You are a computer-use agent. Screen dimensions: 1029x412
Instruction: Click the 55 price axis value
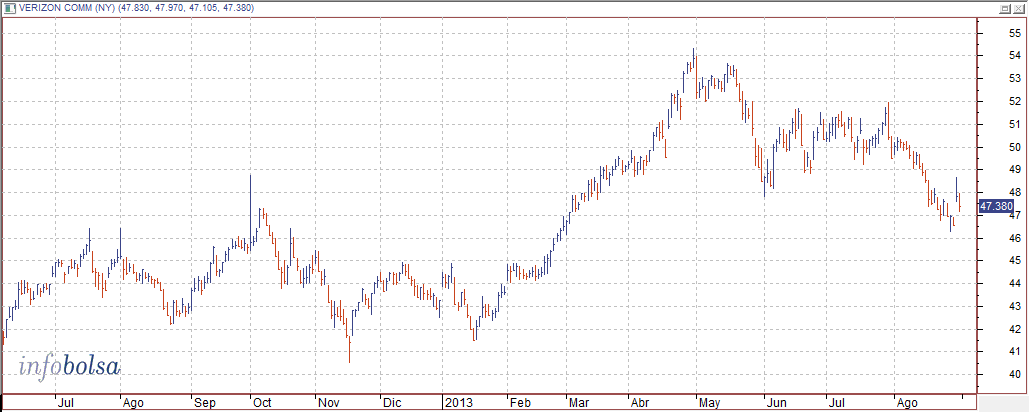pyautogui.click(x=1015, y=33)
